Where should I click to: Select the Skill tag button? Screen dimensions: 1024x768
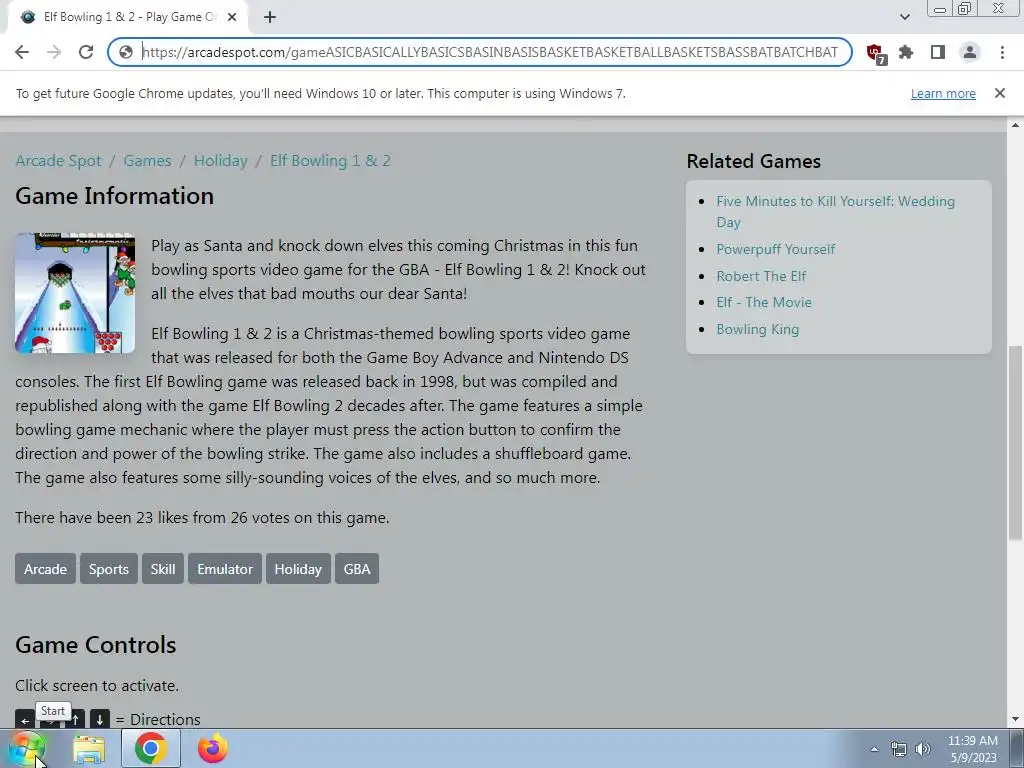pos(163,569)
